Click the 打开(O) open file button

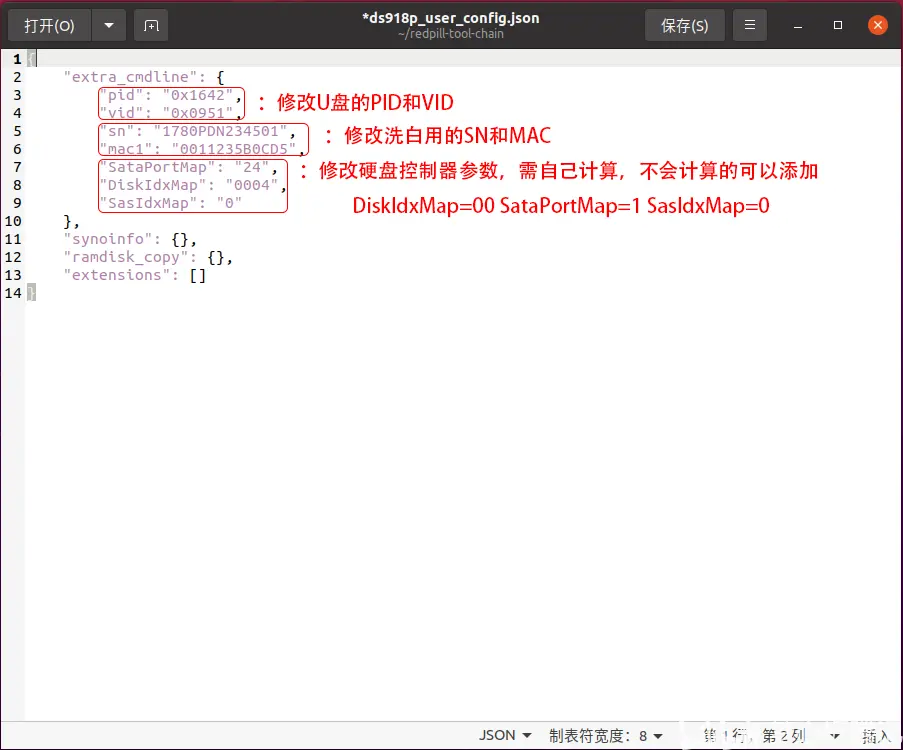pyautogui.click(x=48, y=24)
